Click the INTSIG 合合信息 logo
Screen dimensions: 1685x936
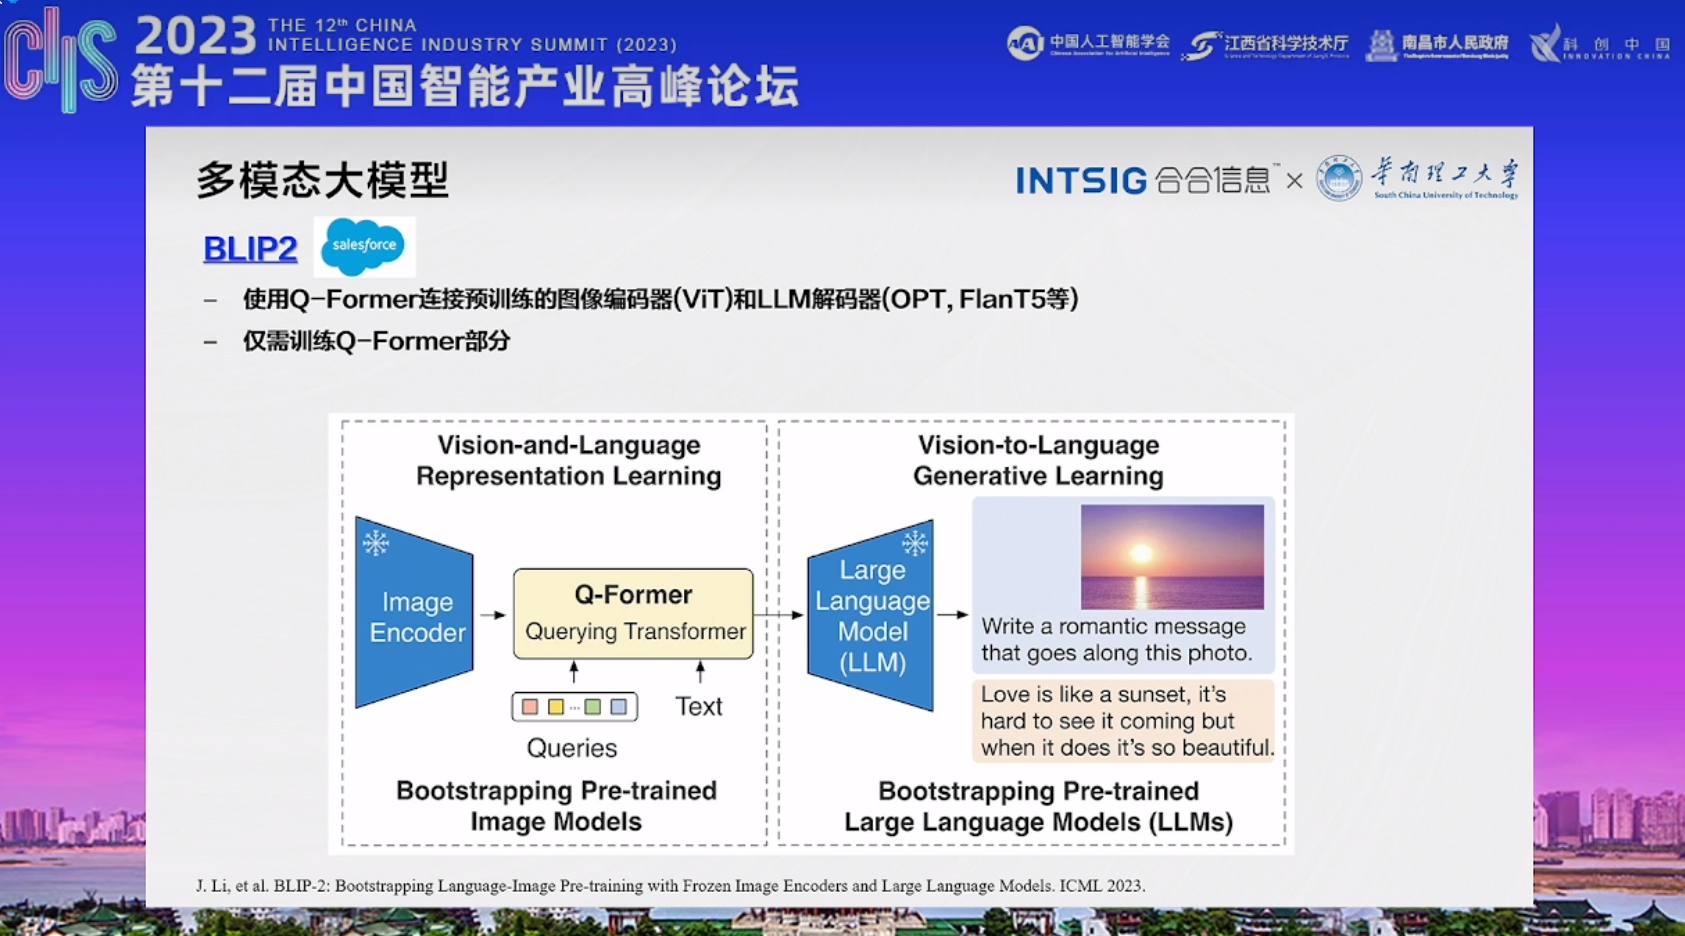[x=1147, y=180]
